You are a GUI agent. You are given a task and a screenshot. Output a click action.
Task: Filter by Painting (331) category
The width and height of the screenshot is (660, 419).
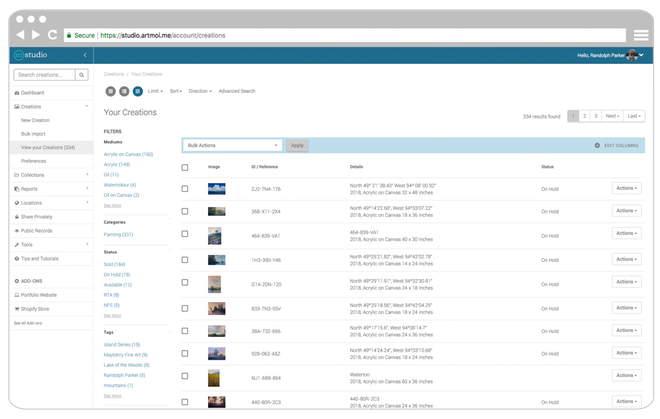pyautogui.click(x=118, y=234)
